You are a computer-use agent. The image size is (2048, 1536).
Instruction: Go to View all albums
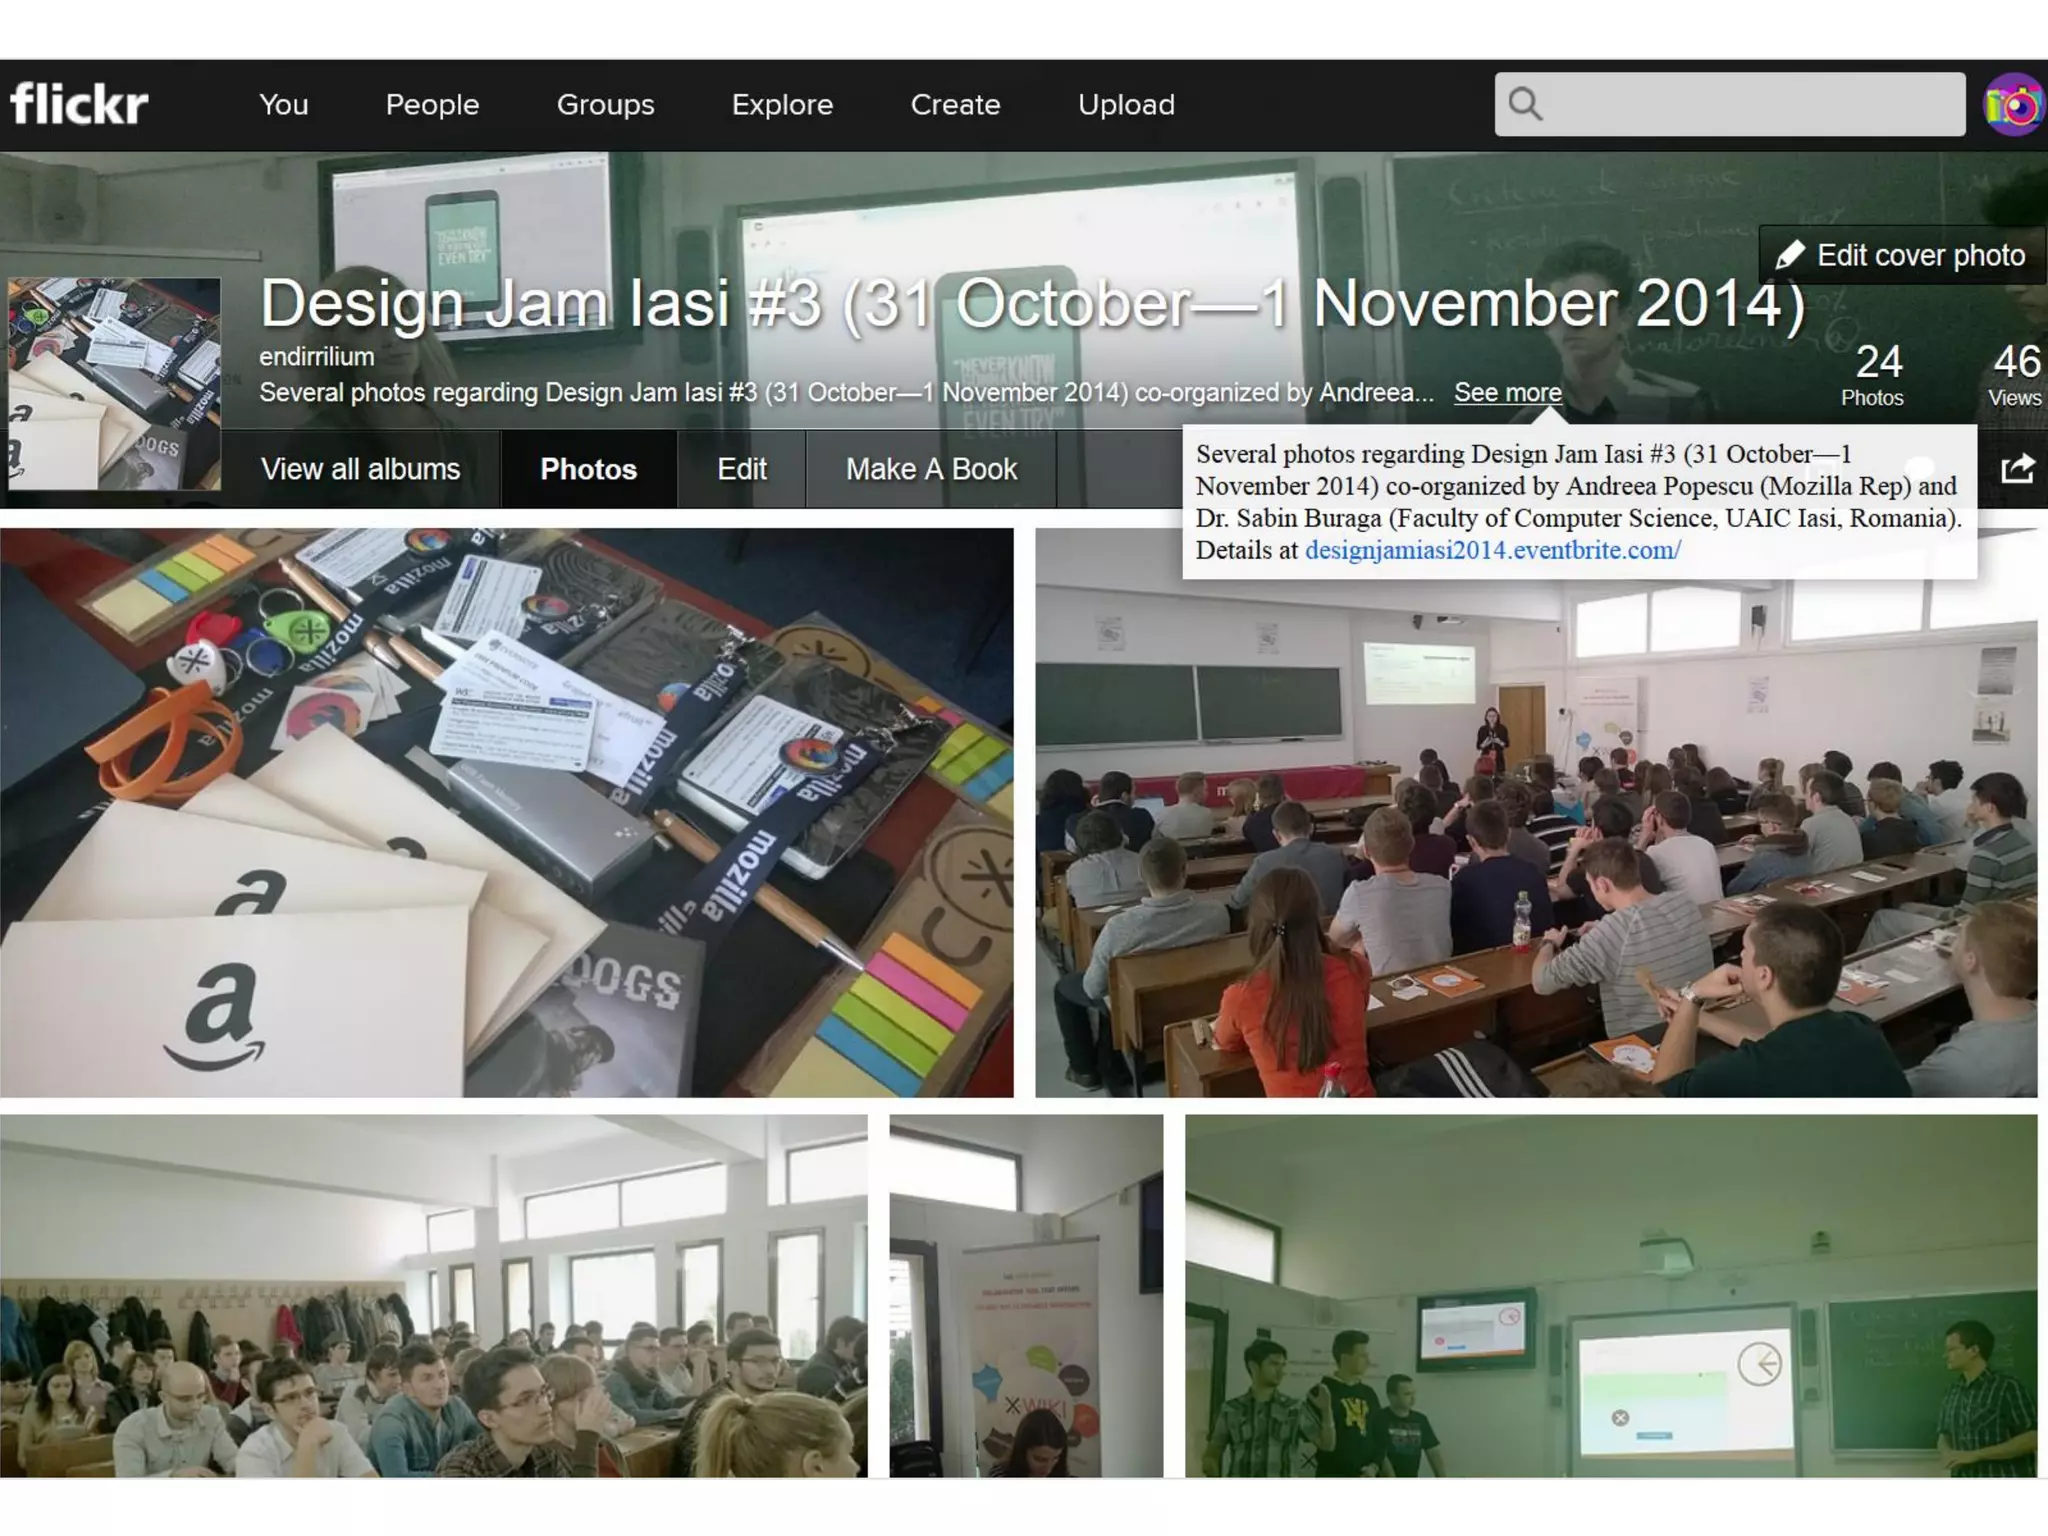tap(360, 469)
